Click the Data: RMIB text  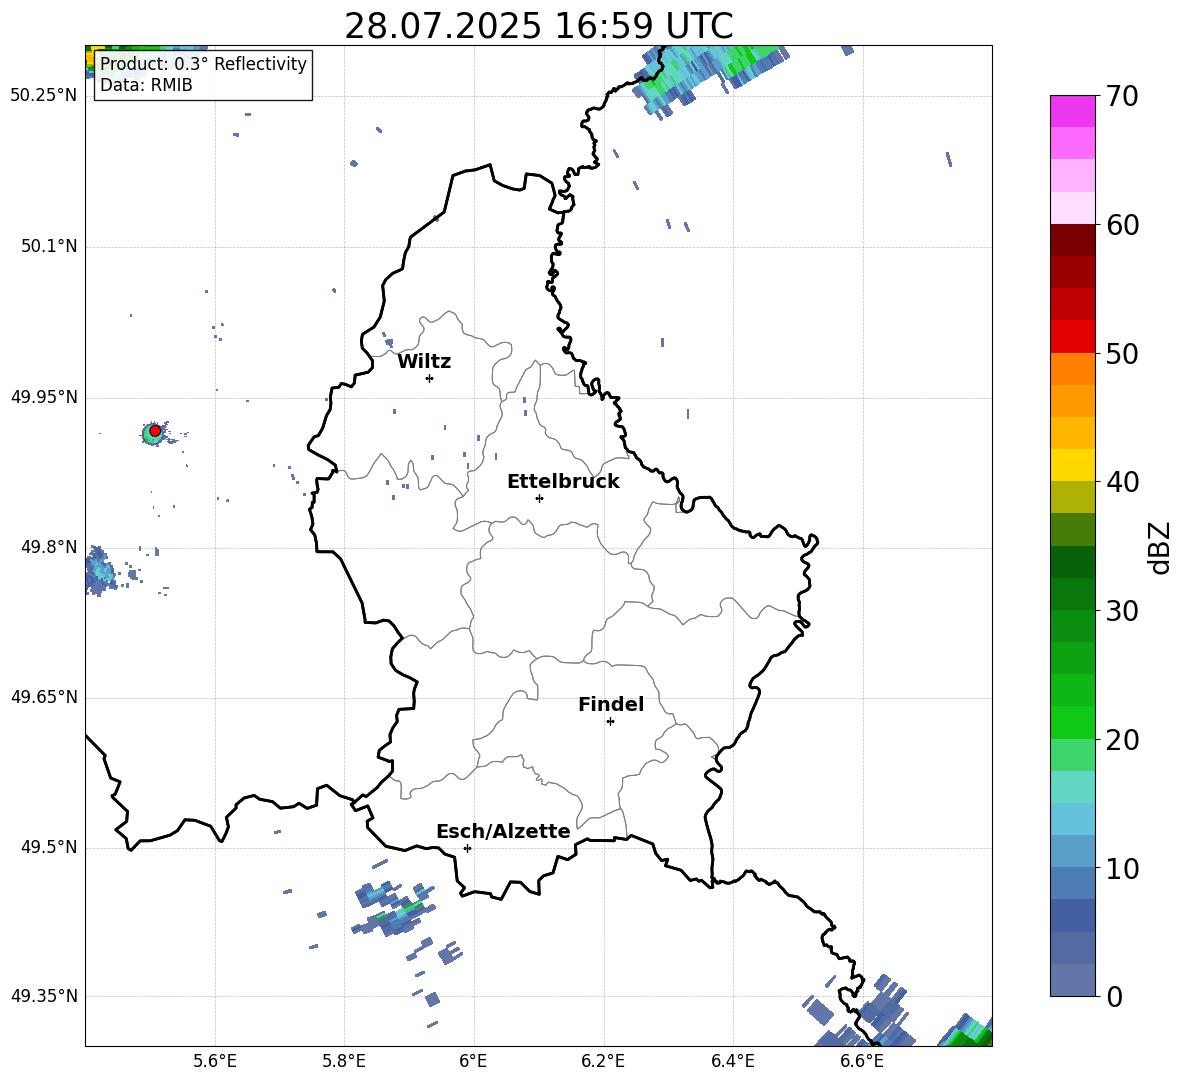tap(146, 85)
